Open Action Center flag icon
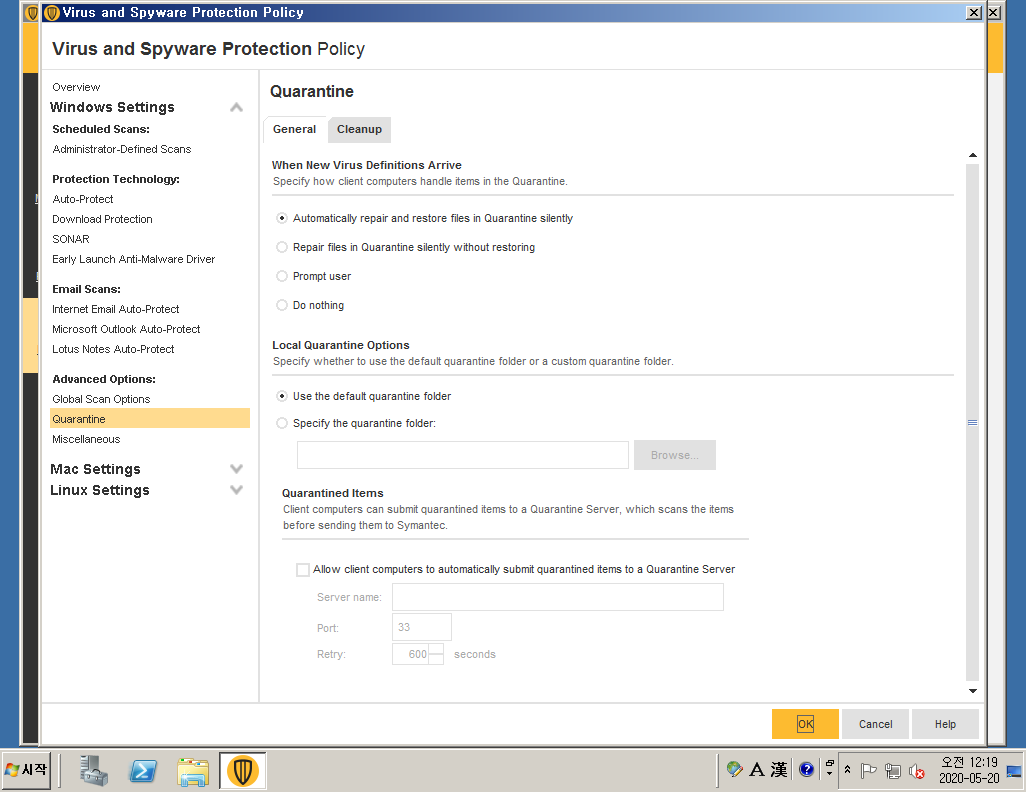This screenshot has width=1026, height=792. [x=868, y=770]
